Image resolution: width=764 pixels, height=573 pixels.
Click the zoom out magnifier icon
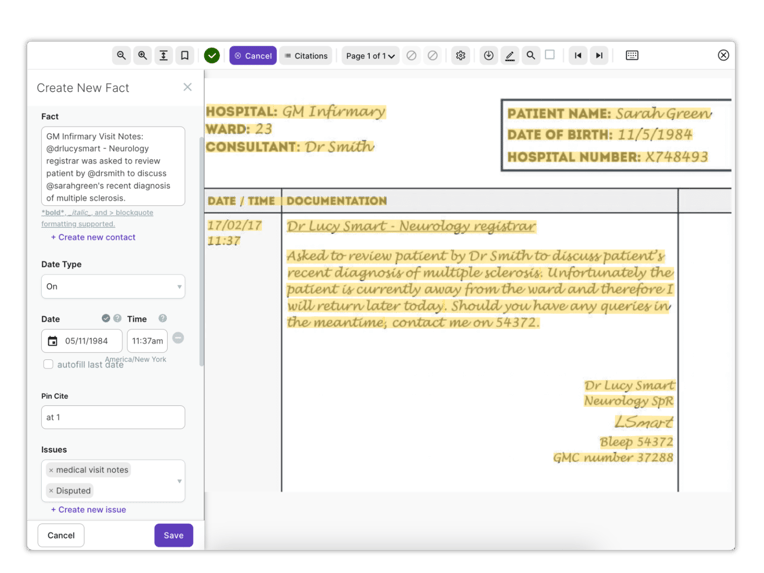point(121,56)
